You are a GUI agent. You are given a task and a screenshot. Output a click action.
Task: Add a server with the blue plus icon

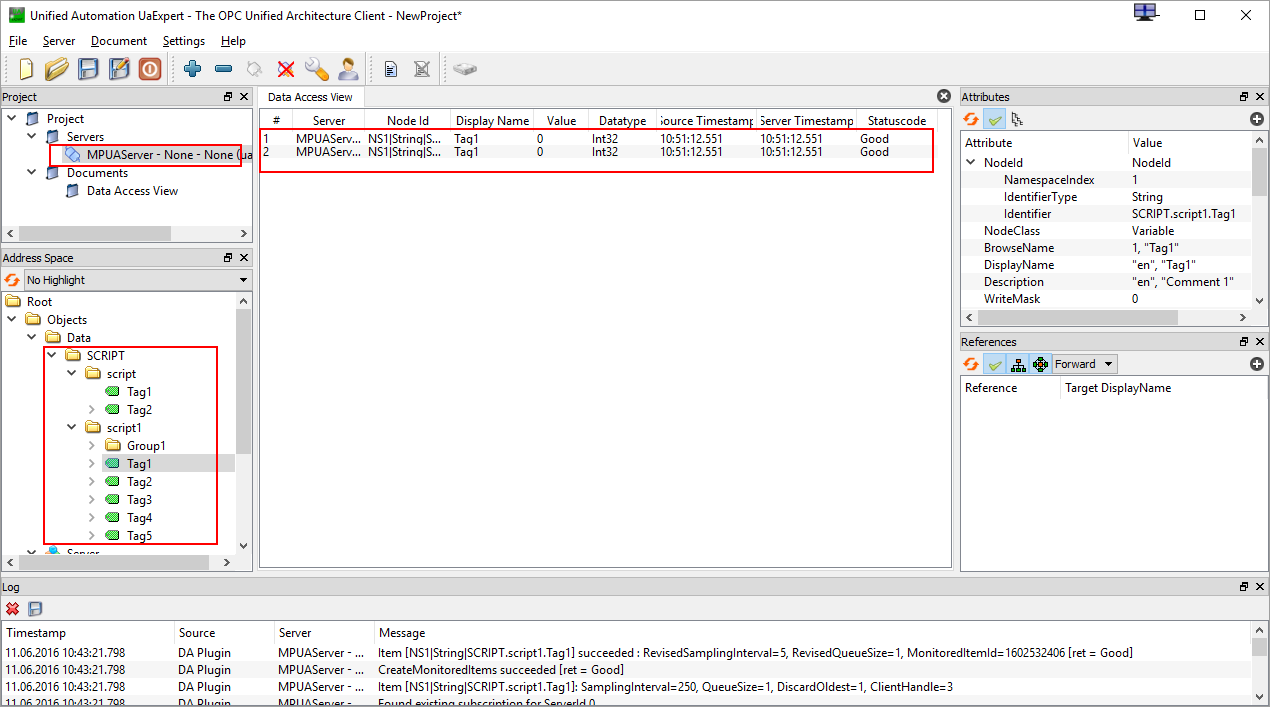[193, 69]
